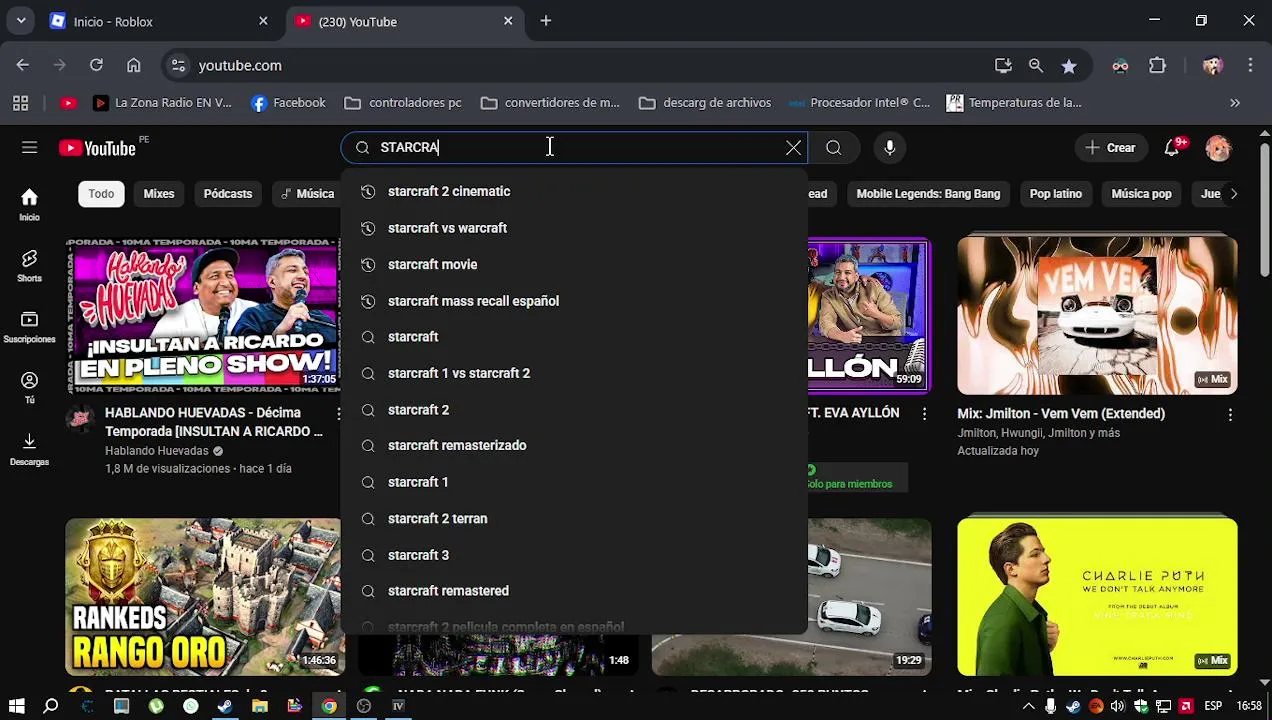Viewport: 1272px width, 720px height.
Task: Choose suggestion starcraft movie
Action: click(574, 264)
